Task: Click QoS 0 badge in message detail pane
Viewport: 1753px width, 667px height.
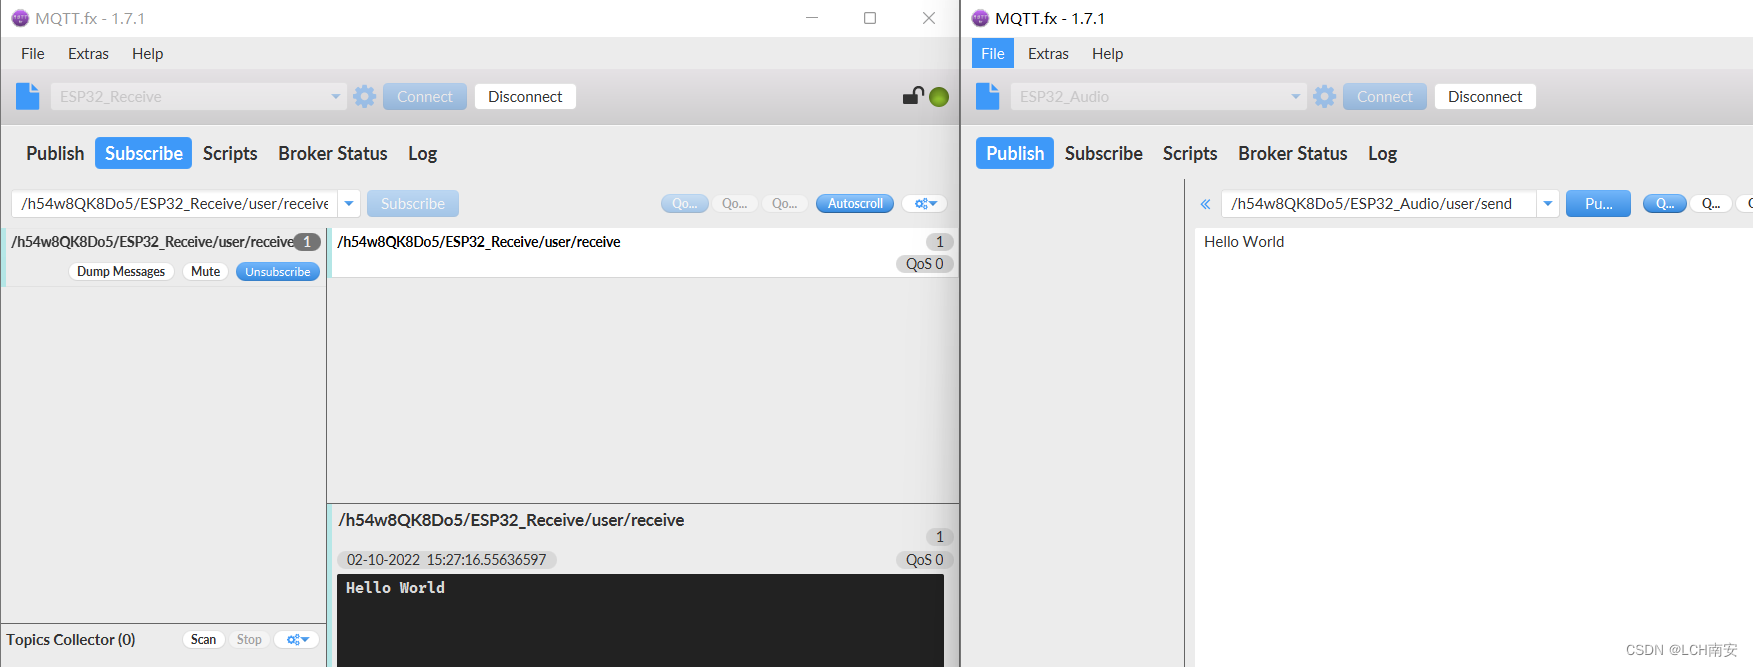Action: (x=925, y=560)
